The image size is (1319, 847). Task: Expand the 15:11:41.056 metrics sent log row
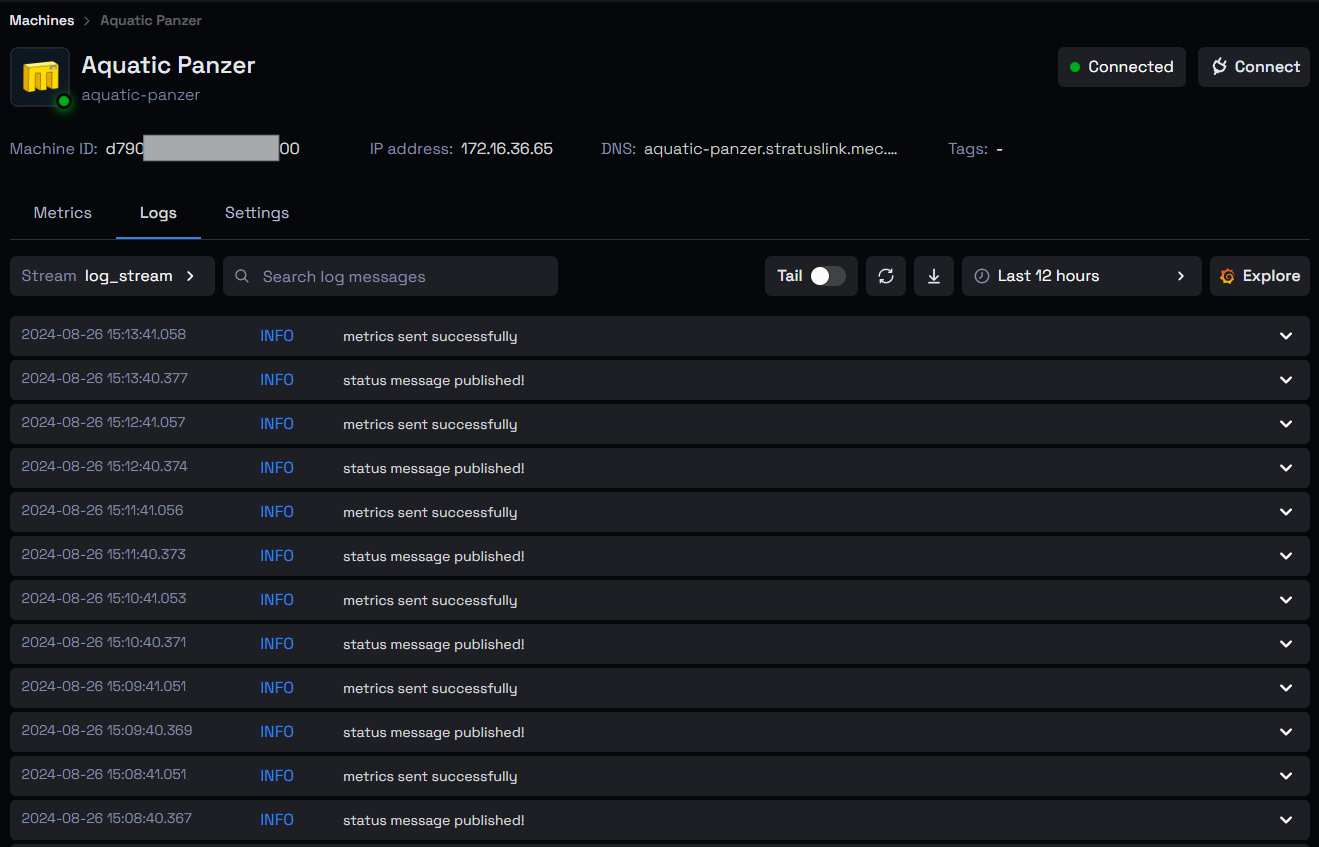[x=1286, y=512]
